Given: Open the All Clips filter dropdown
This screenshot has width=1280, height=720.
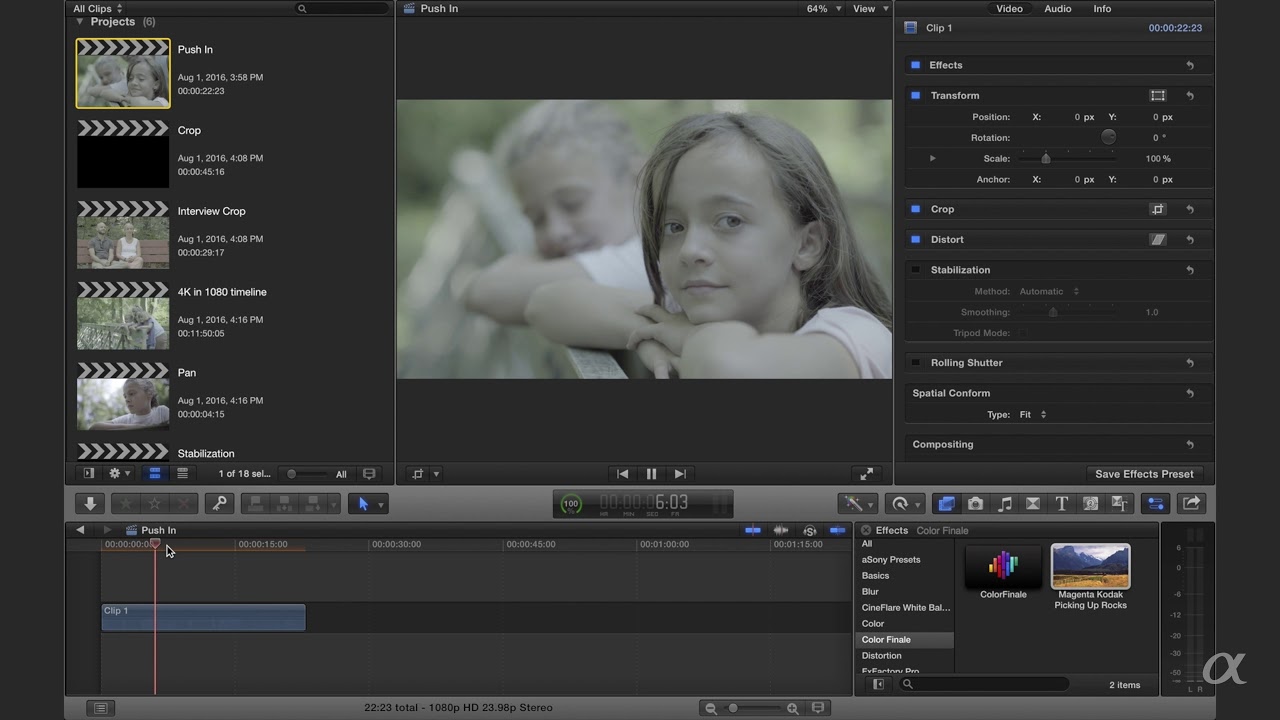Looking at the screenshot, I should click(98, 8).
